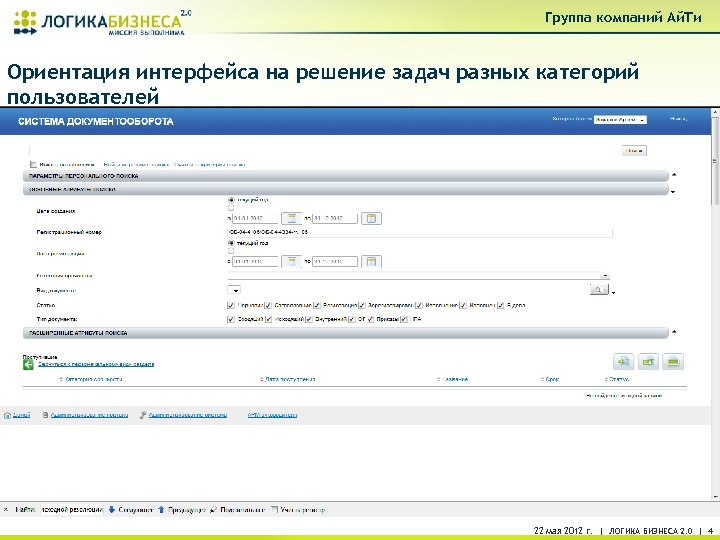
Task: Toggle the Учесть регистр checkbox in find bar
Action: pyautogui.click(x=275, y=510)
